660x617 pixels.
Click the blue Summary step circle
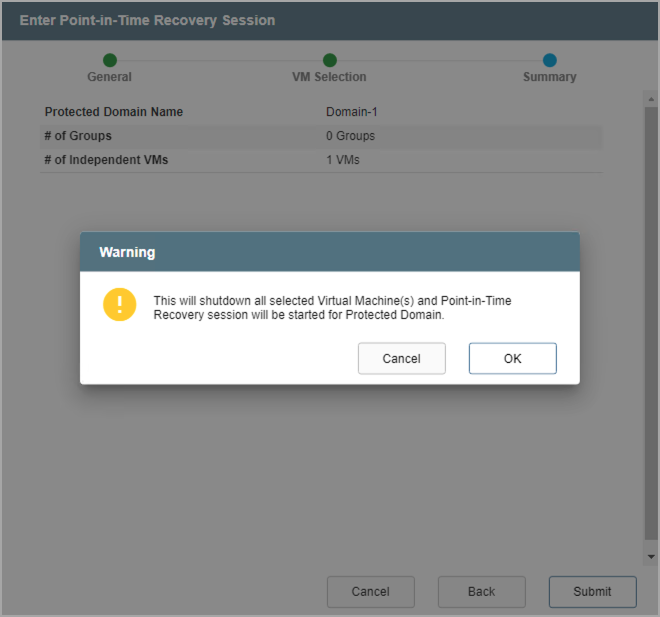[x=550, y=61]
